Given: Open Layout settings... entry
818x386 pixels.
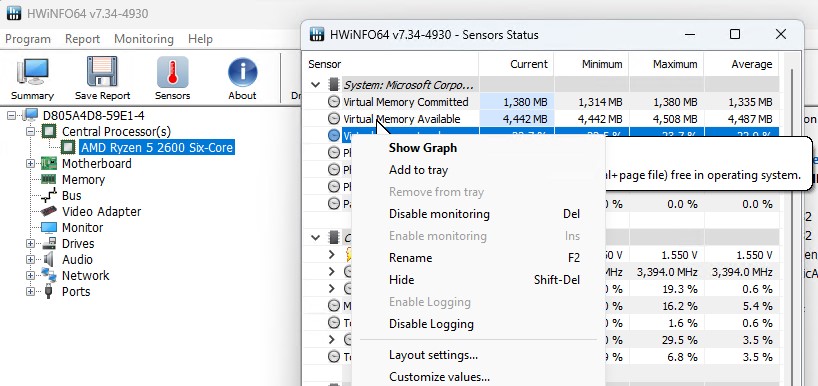Looking at the screenshot, I should click(x=434, y=355).
